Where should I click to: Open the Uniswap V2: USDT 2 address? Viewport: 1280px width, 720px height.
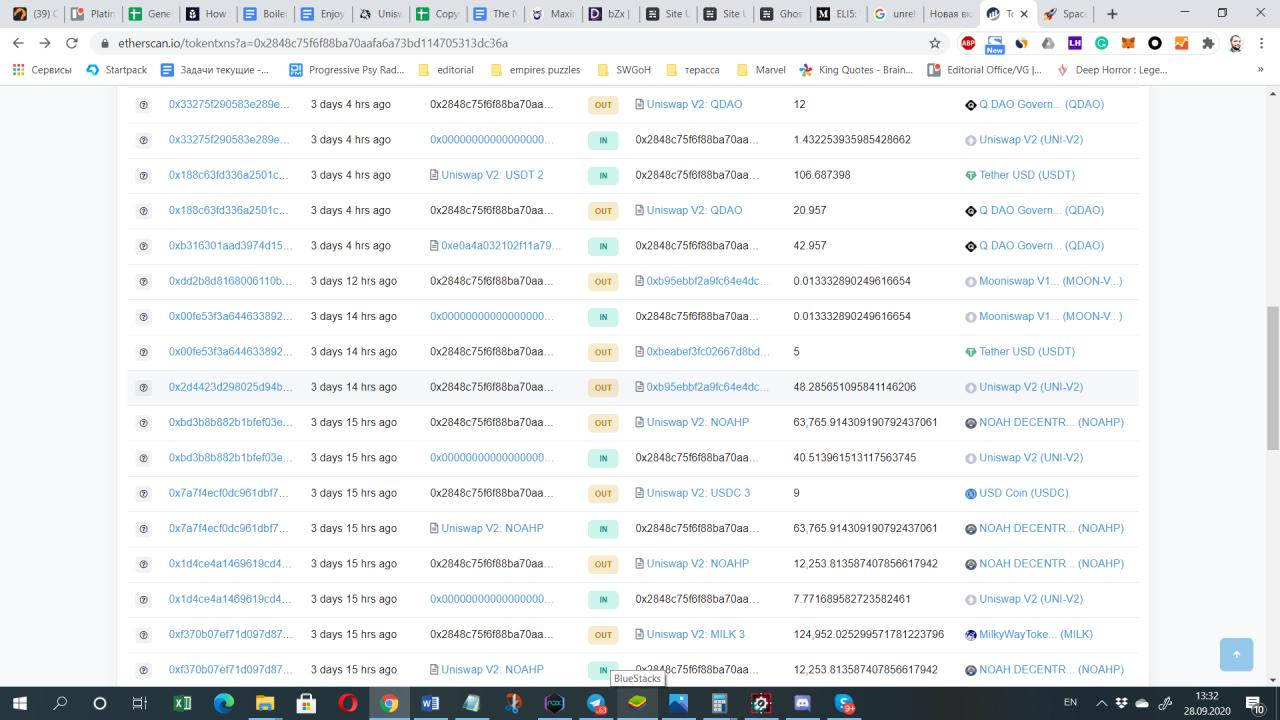tap(492, 175)
